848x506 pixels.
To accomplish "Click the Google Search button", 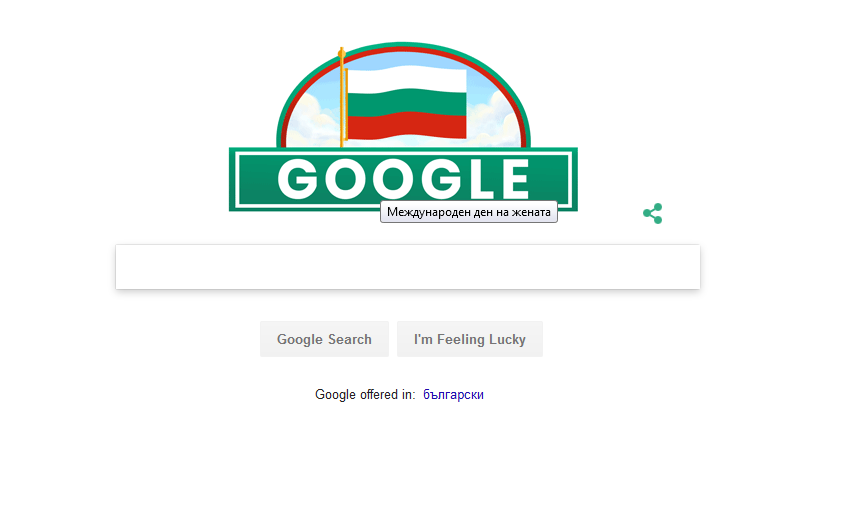I will pos(324,339).
